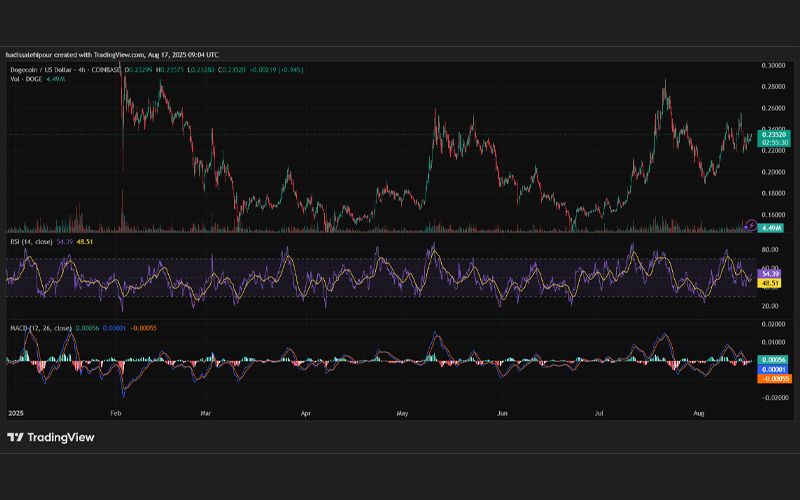
Task: Click the teal 4.49M volume tag
Action: tap(770, 228)
